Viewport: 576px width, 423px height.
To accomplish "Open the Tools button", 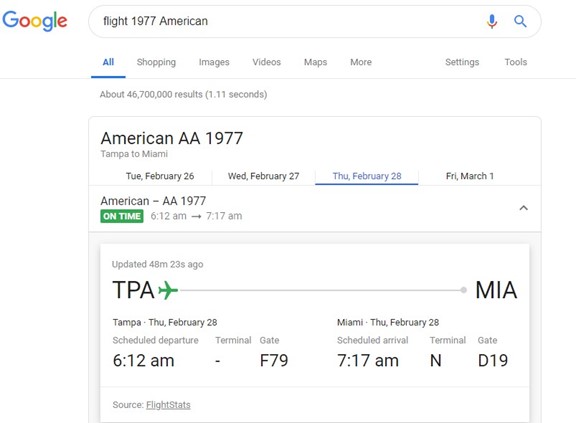I will (516, 62).
